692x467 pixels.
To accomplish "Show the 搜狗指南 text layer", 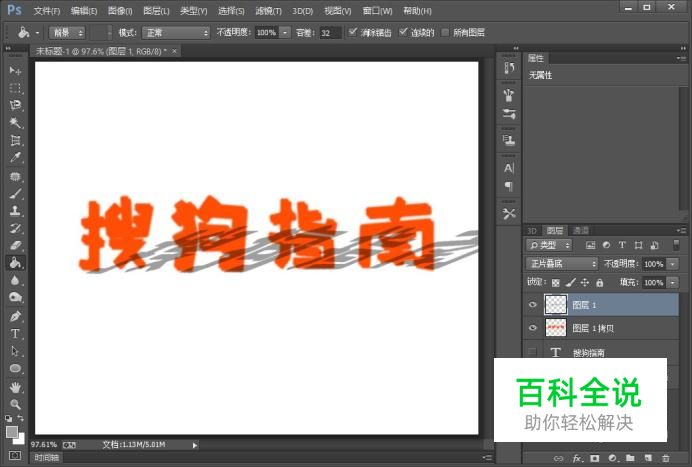I will click(x=533, y=352).
